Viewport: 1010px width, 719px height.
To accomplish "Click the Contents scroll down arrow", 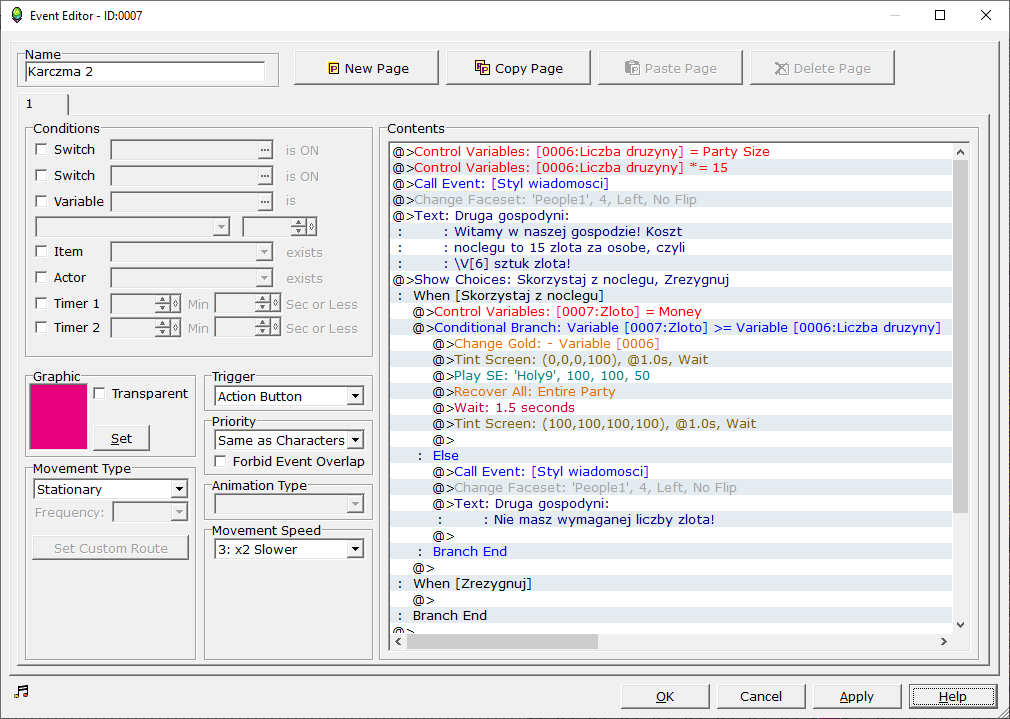I will point(960,625).
